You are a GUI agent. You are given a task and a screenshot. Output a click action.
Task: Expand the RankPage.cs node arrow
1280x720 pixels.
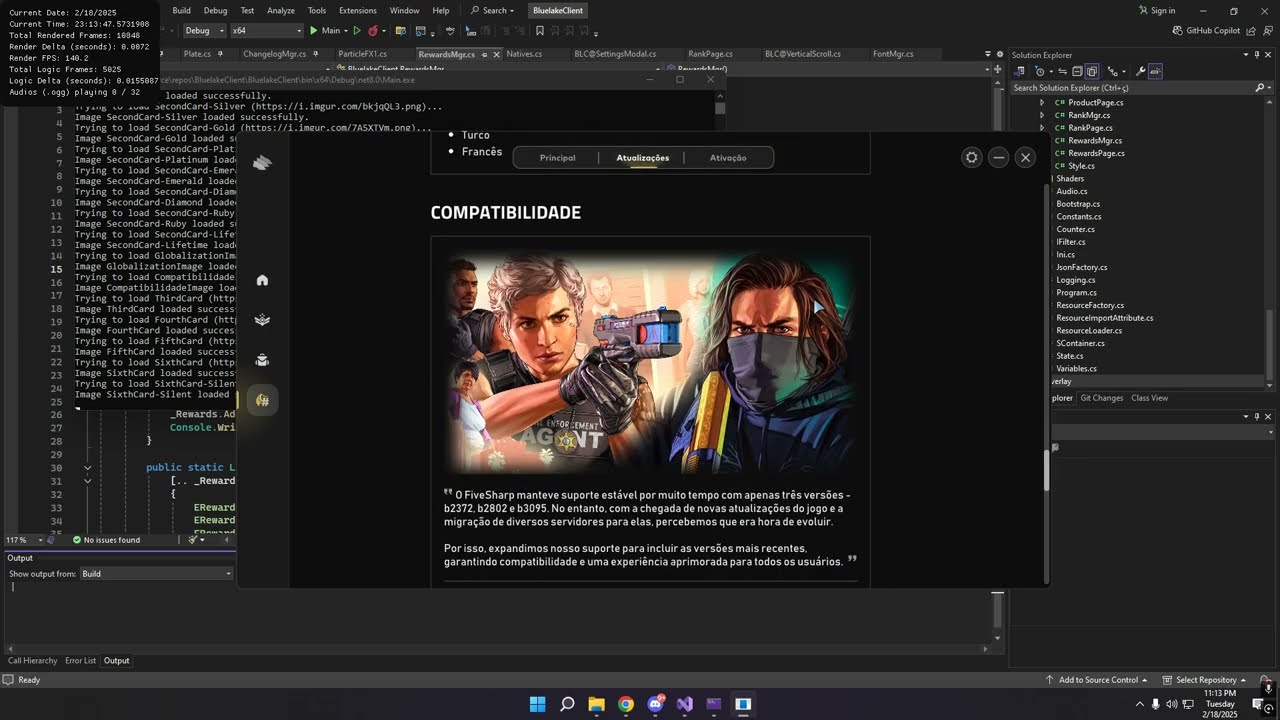tap(1042, 128)
